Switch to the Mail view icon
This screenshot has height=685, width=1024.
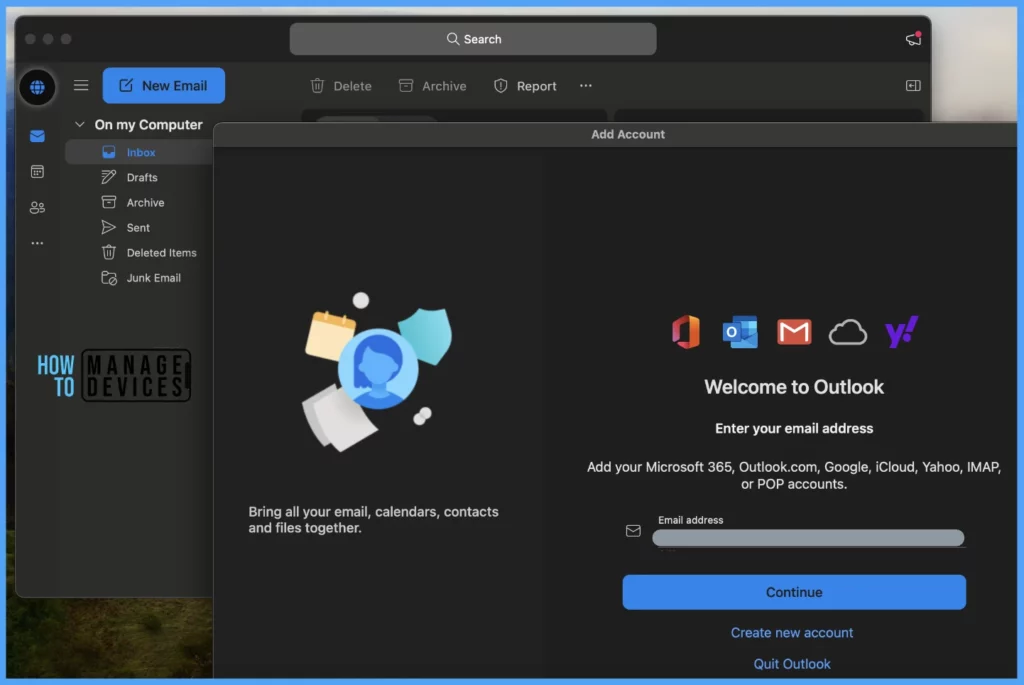click(37, 136)
